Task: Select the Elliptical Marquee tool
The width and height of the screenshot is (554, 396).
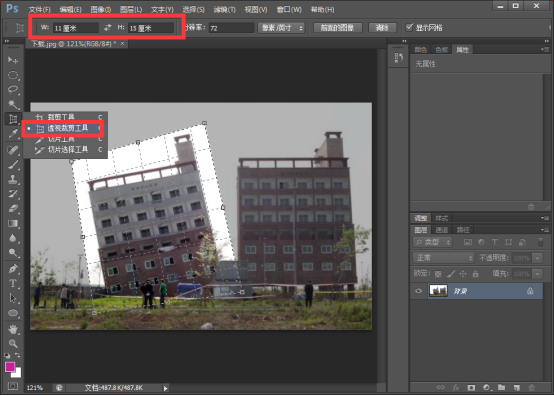Action: pos(13,75)
